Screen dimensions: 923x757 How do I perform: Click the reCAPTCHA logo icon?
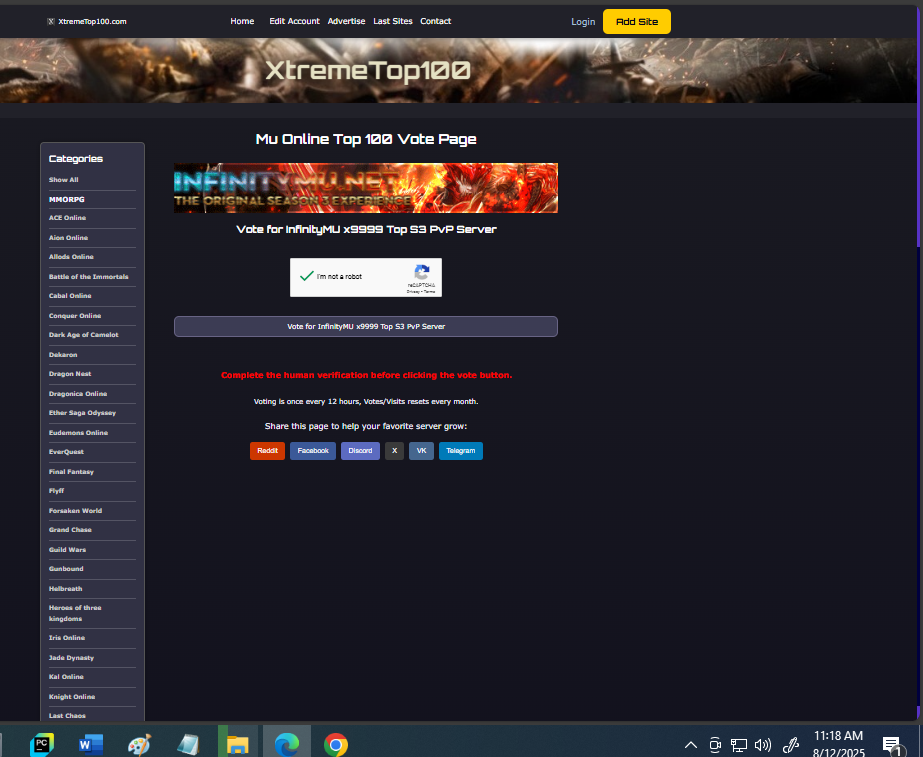pos(421,273)
